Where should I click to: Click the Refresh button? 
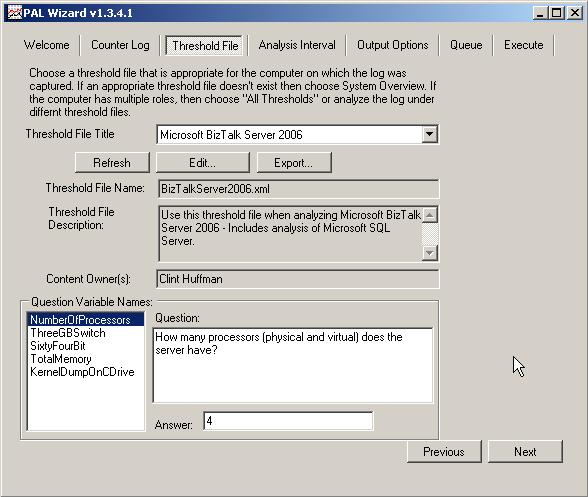coord(112,163)
